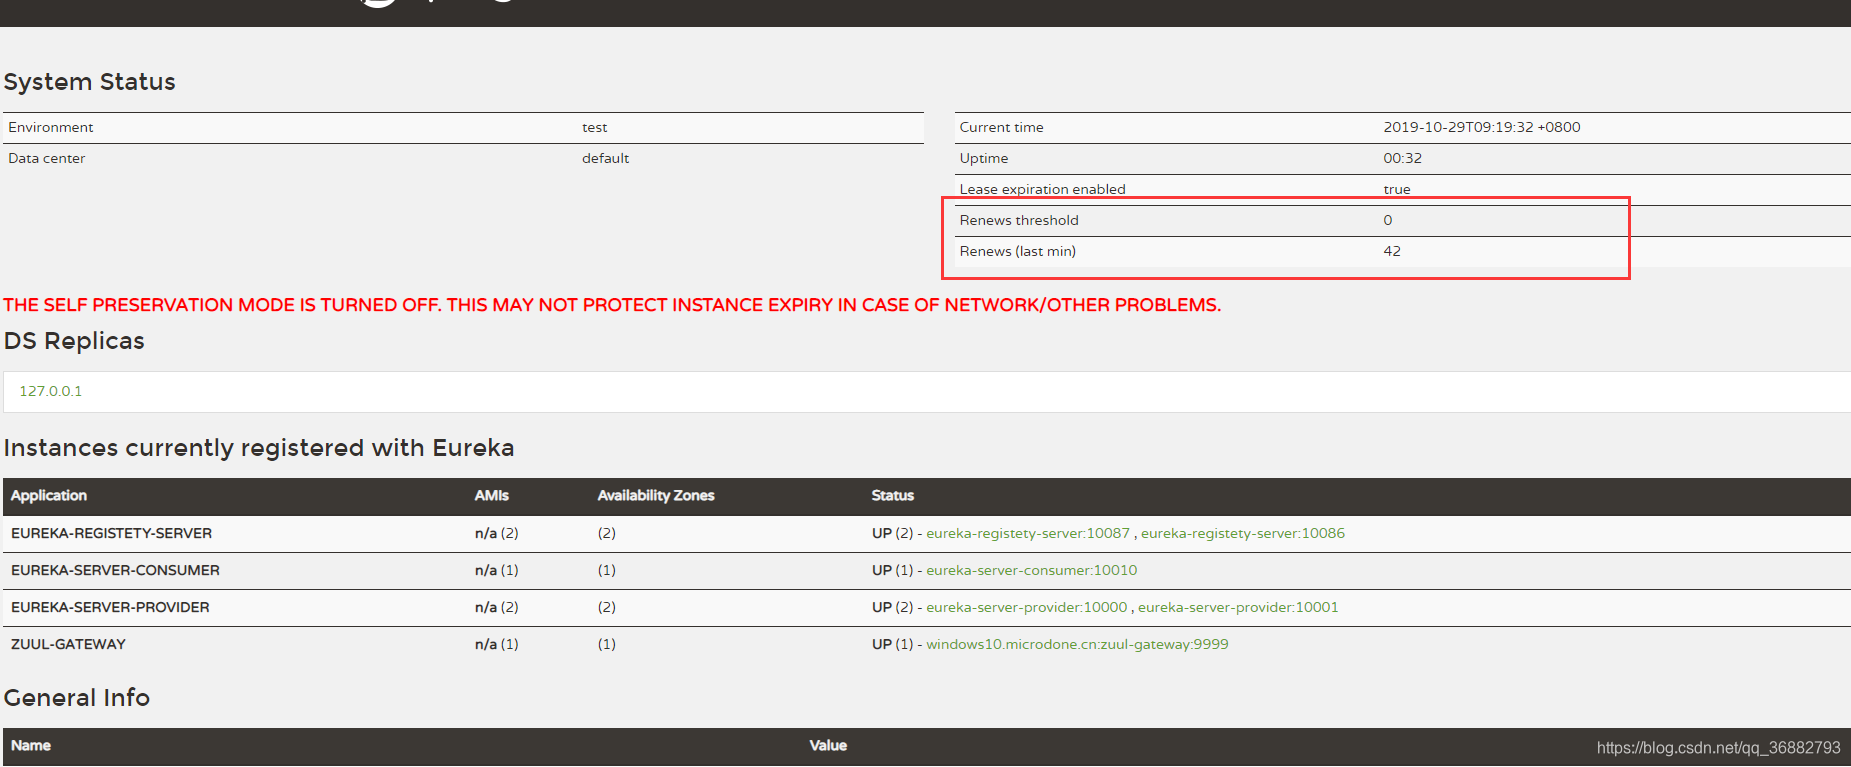Click the General Info heading

point(77,698)
